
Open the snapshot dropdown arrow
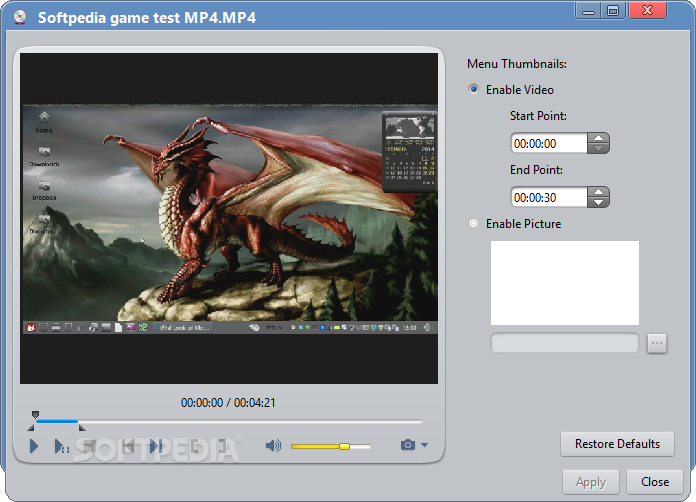click(x=424, y=445)
